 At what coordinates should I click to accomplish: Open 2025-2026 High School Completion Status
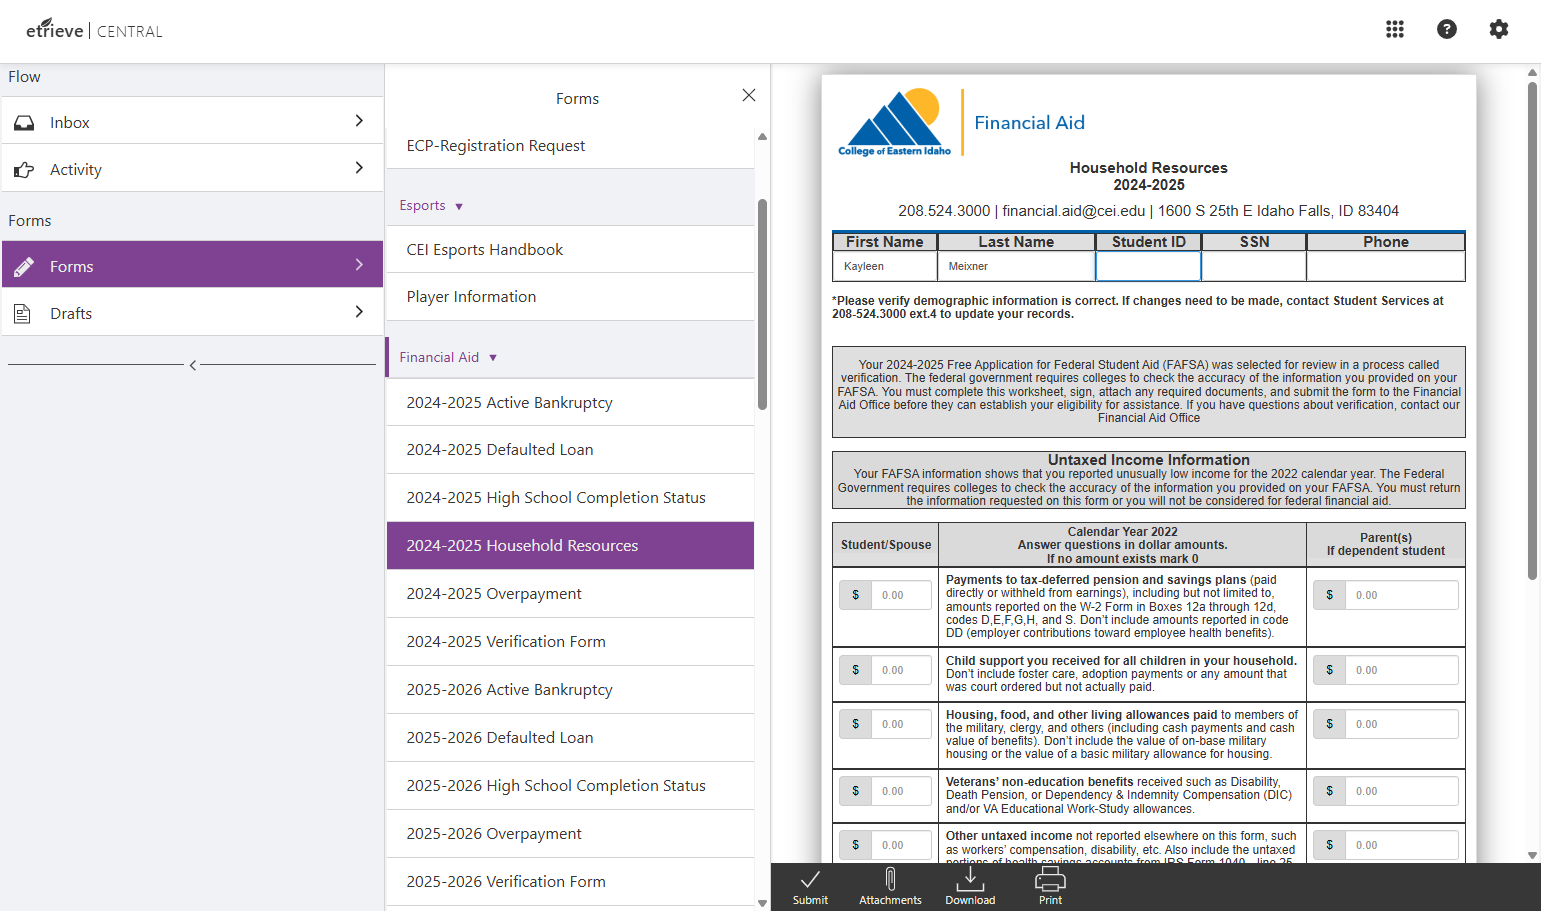570,786
